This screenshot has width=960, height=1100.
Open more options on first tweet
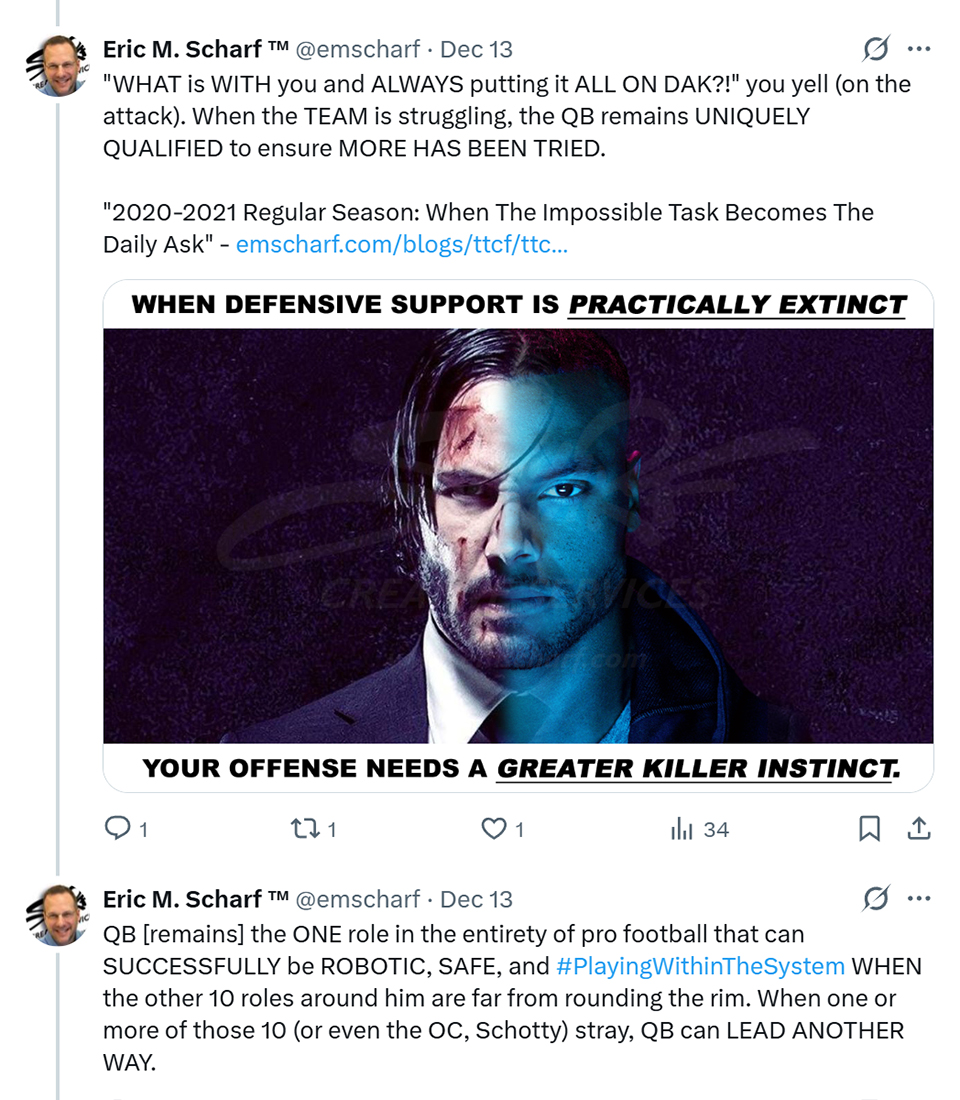pyautogui.click(x=919, y=49)
